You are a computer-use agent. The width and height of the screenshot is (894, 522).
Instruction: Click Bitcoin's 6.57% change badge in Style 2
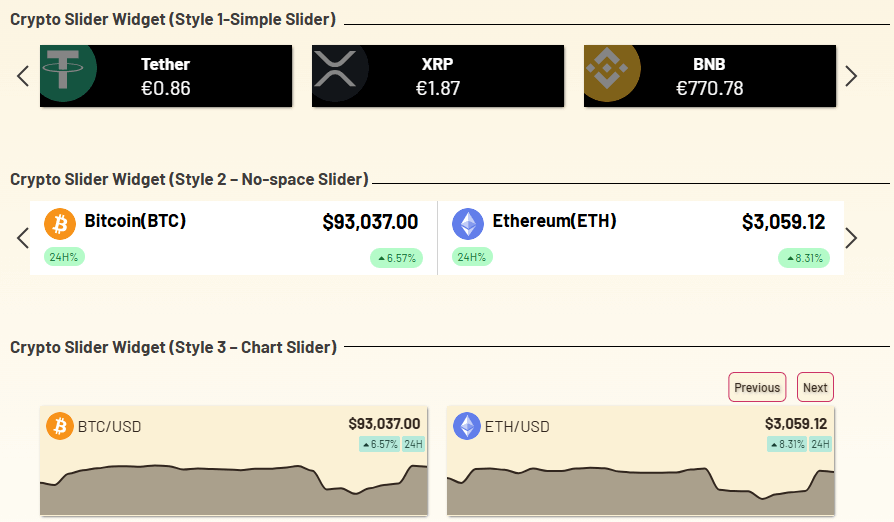tap(396, 258)
